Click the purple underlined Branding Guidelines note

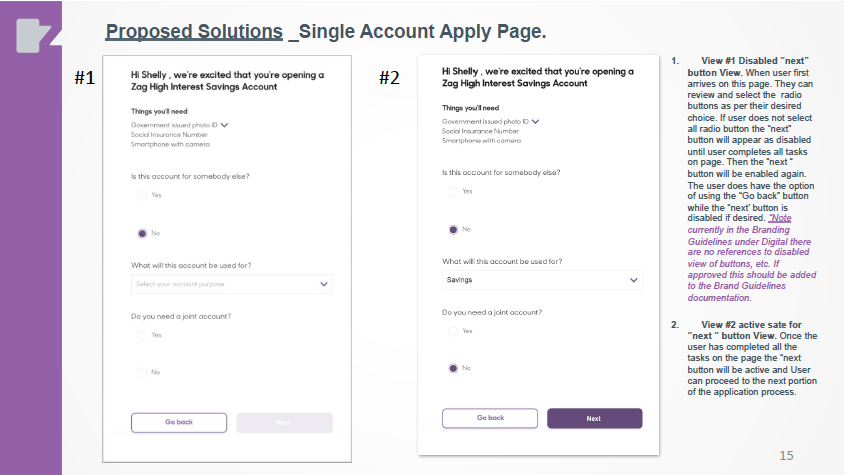pos(739,257)
